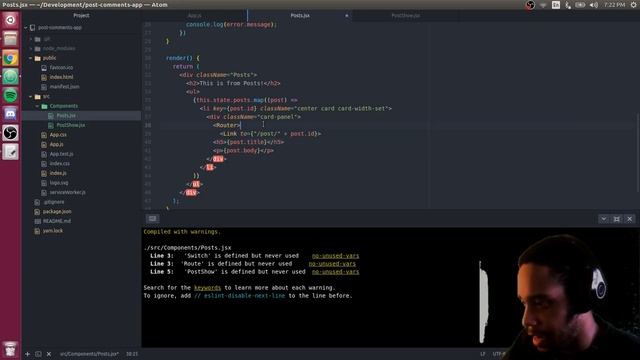Collapse the Components folder

click(x=38, y=106)
